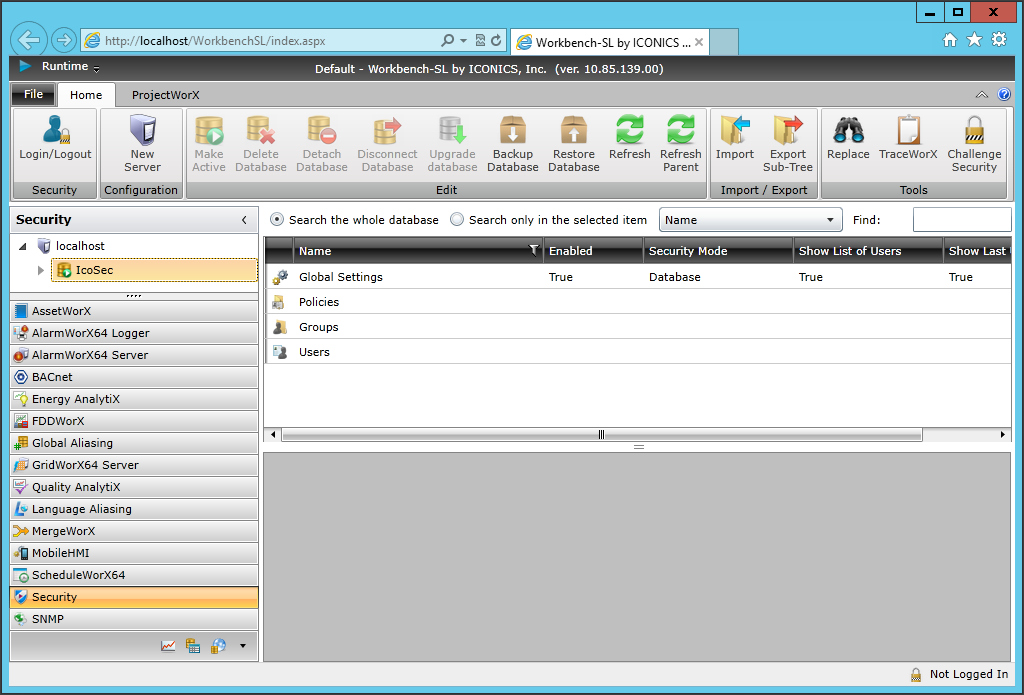This screenshot has width=1024, height=695.
Task: Open the AlarmWorX64 Server provider
Action: (x=89, y=355)
